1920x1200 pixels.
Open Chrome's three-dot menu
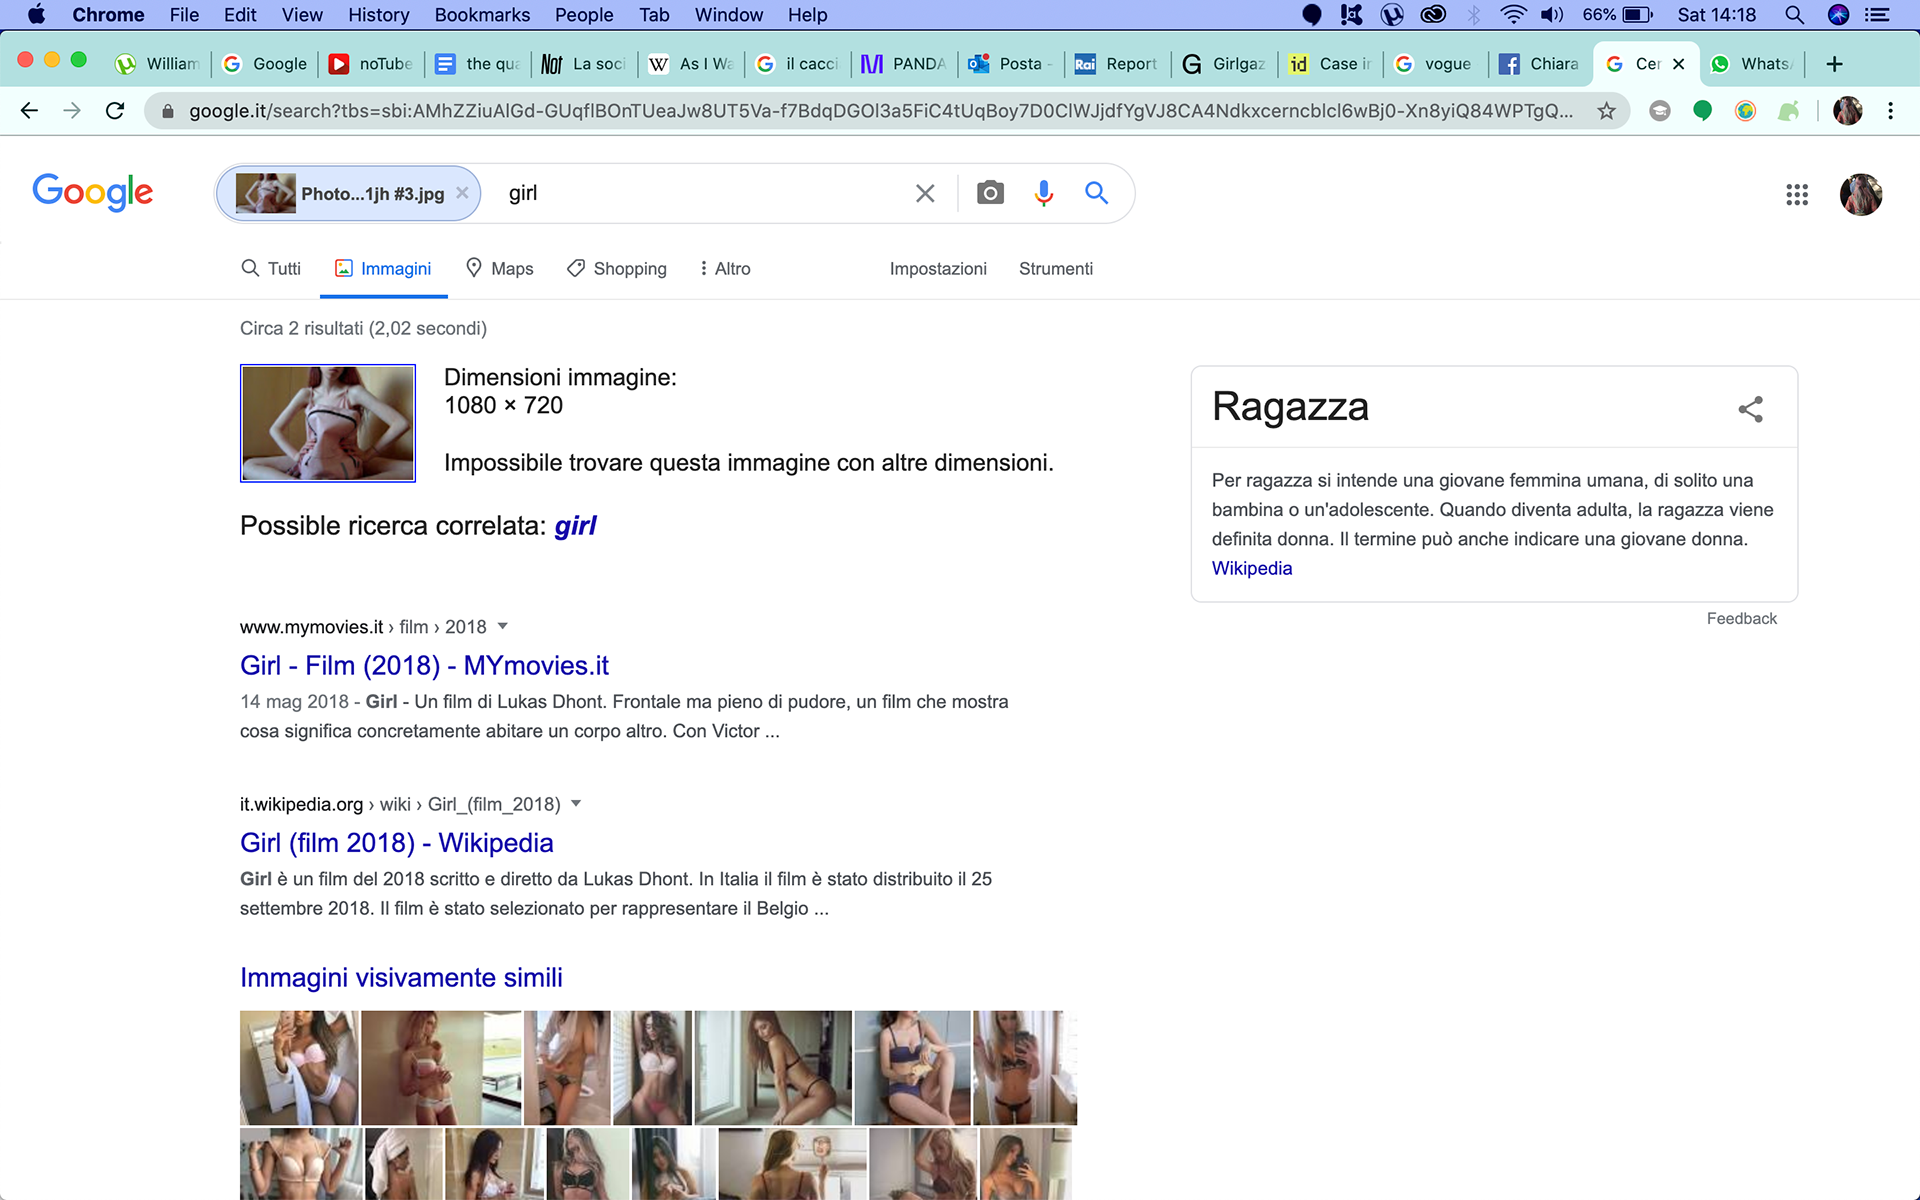pos(1890,111)
